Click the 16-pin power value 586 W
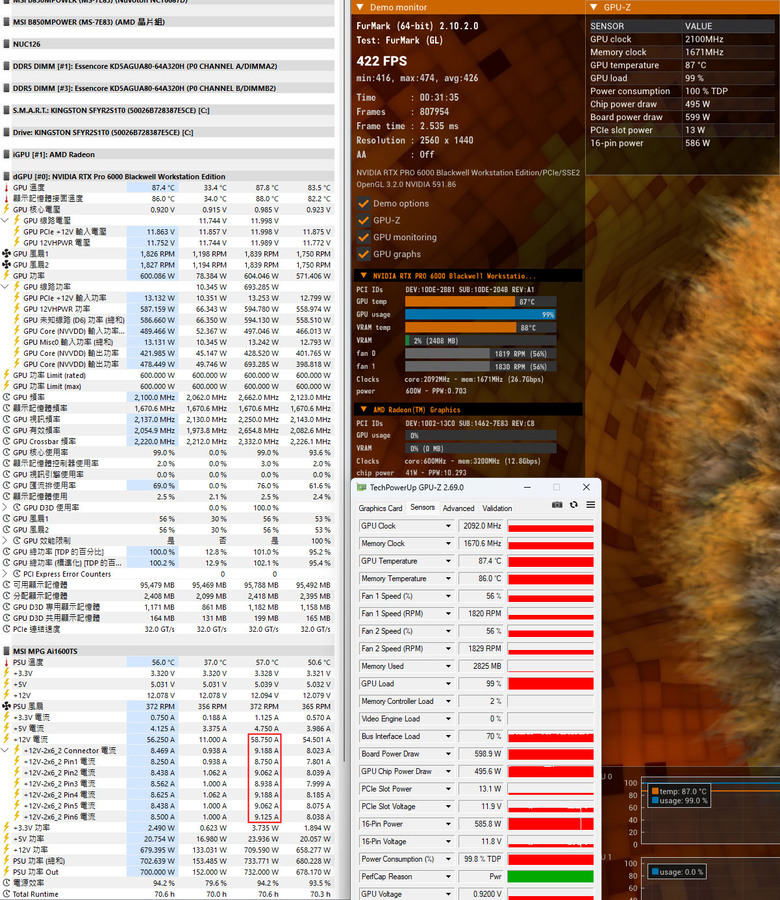The width and height of the screenshot is (780, 900). 697,143
